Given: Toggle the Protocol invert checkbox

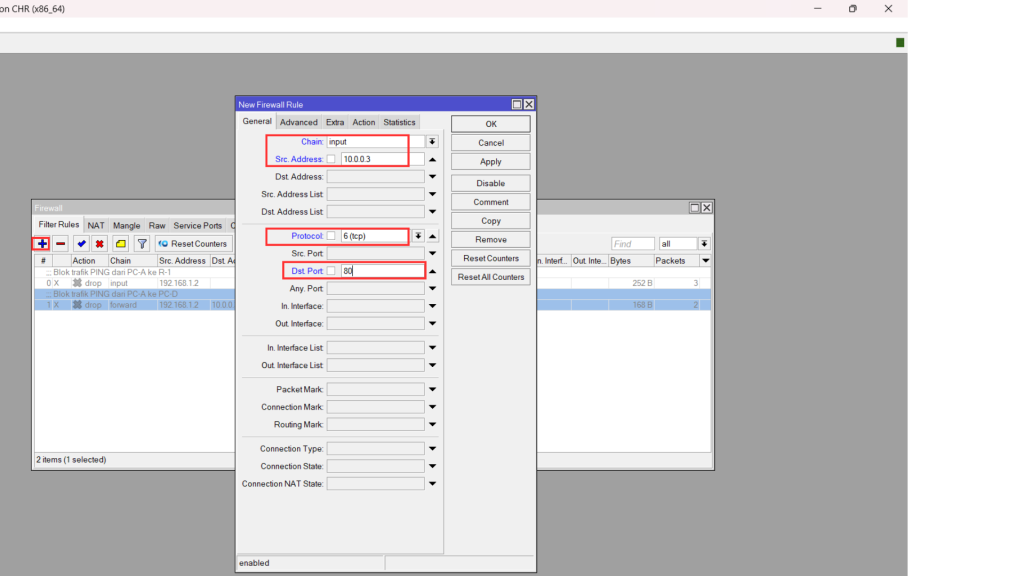Looking at the screenshot, I should 331,236.
